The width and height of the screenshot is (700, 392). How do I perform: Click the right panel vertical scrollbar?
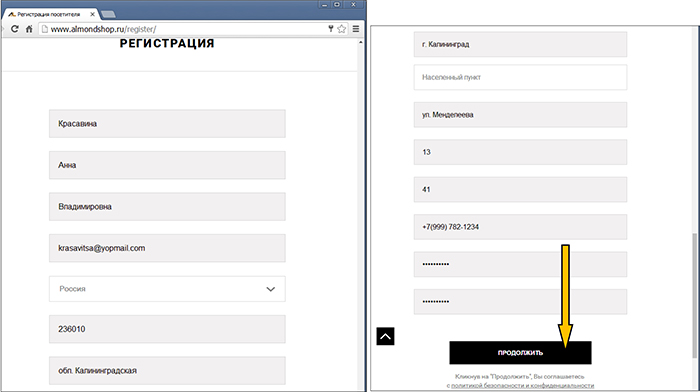694,295
